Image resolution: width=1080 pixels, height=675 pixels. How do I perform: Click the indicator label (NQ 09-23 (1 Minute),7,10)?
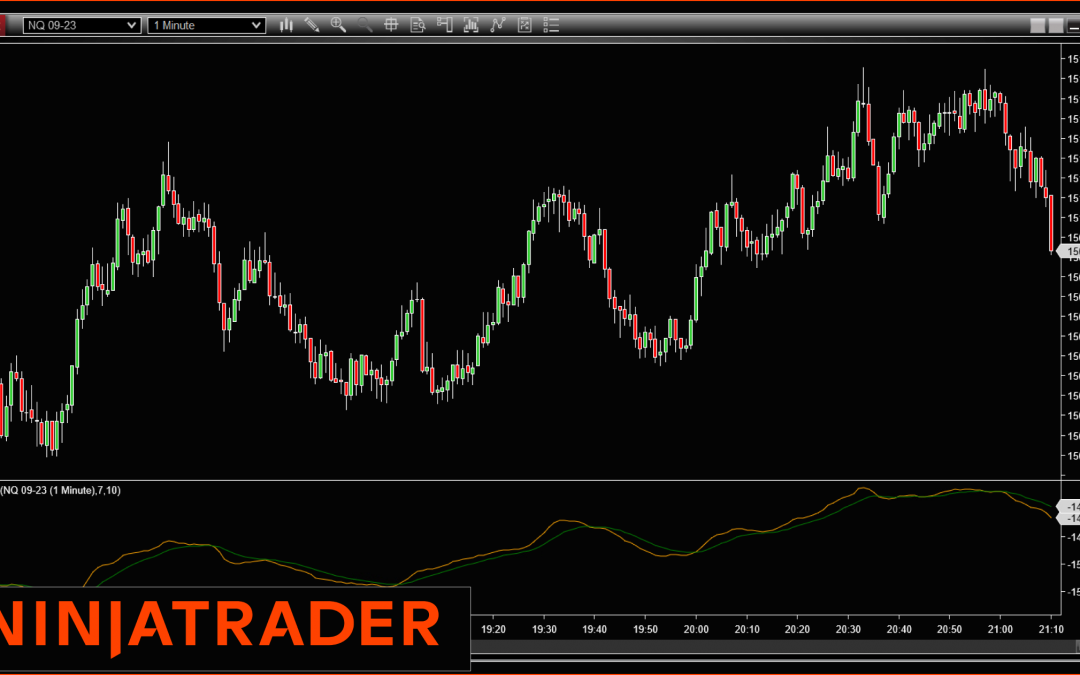coord(61,490)
